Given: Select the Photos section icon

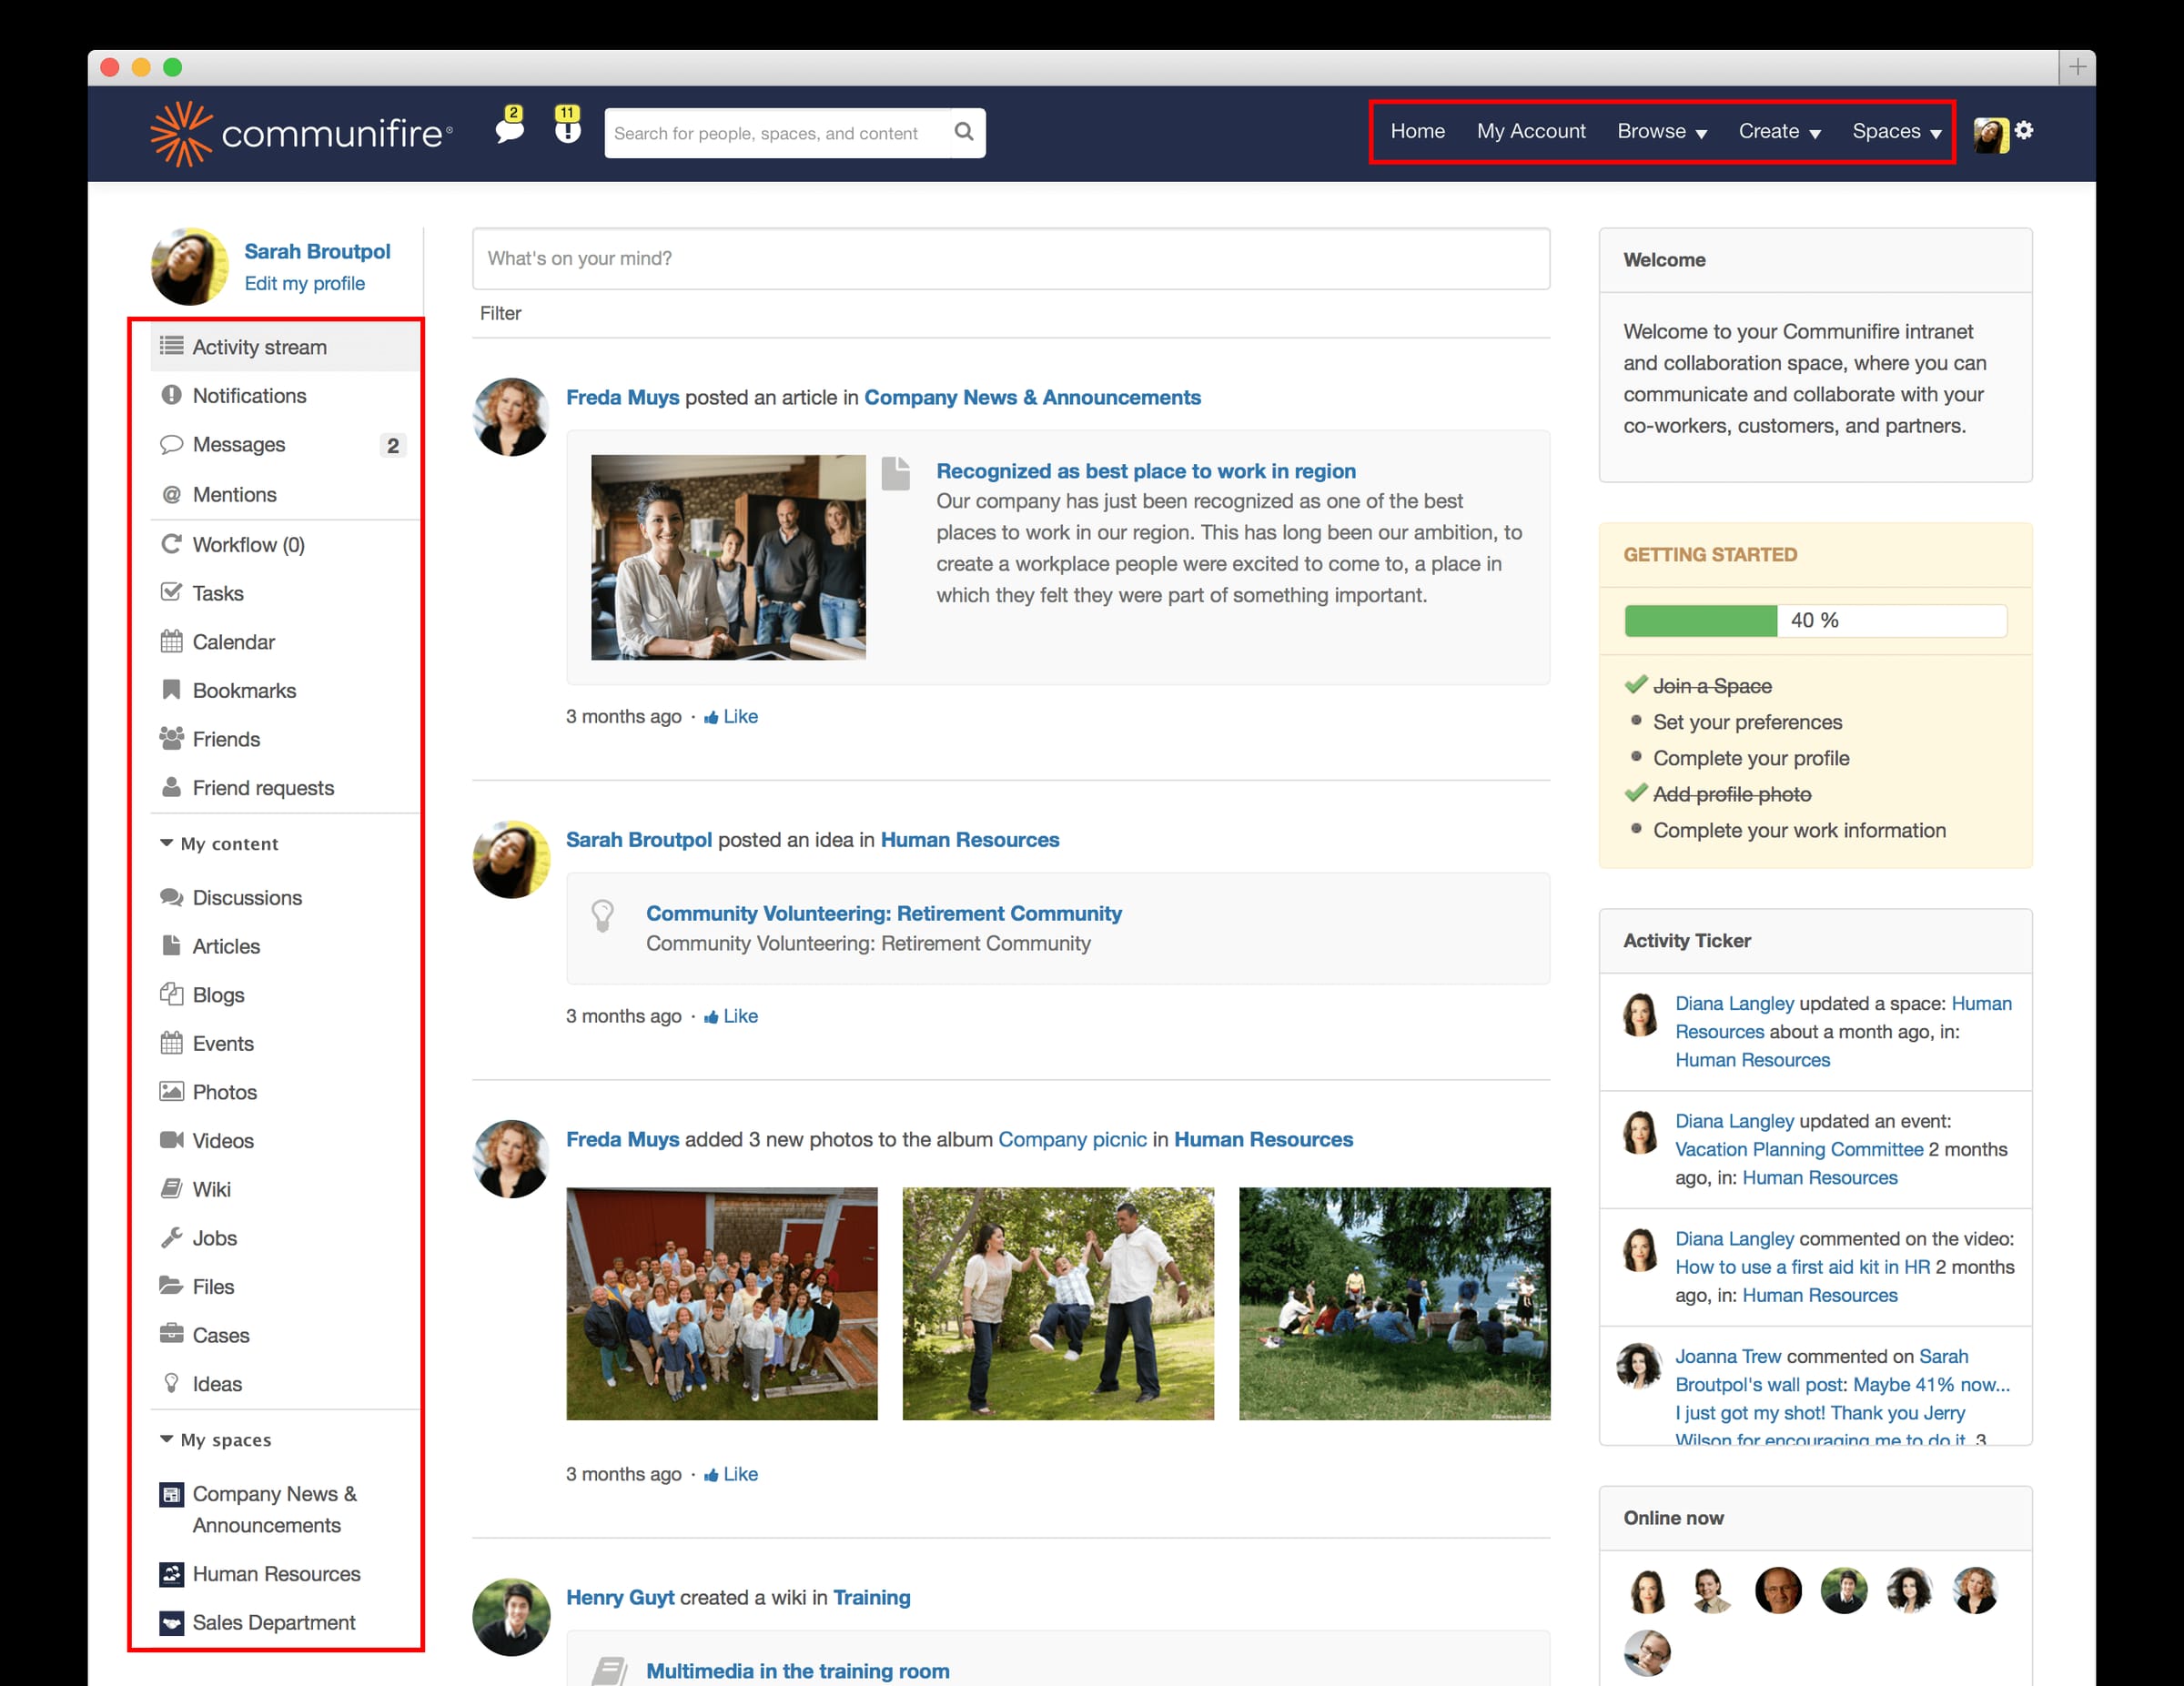Looking at the screenshot, I should (x=172, y=1092).
